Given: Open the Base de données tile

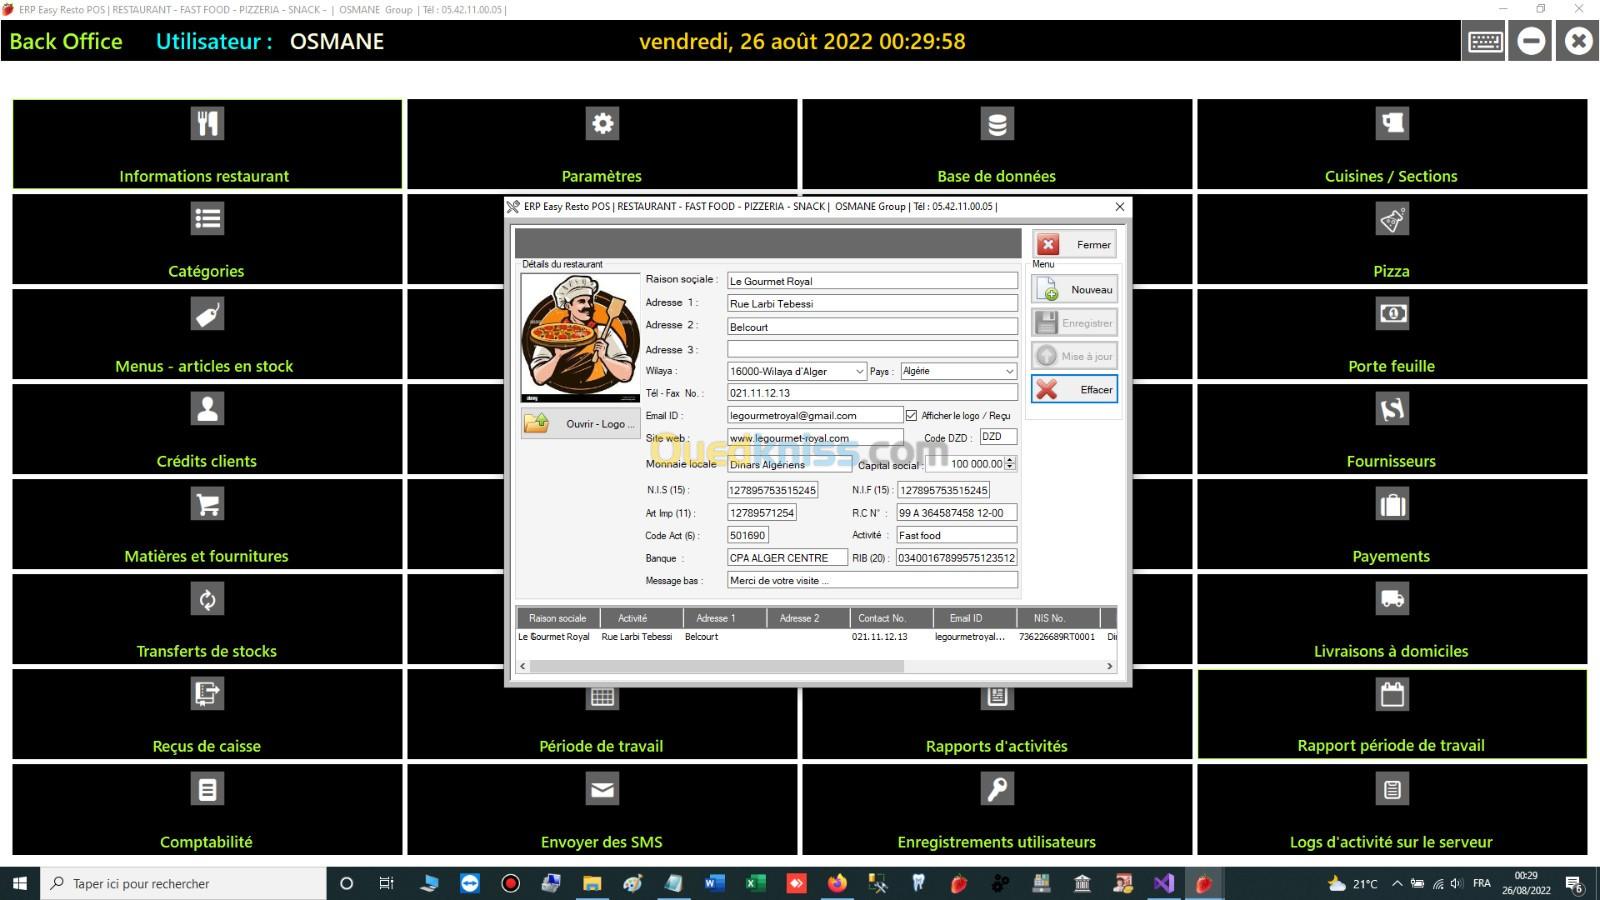Looking at the screenshot, I should pyautogui.click(x=997, y=144).
